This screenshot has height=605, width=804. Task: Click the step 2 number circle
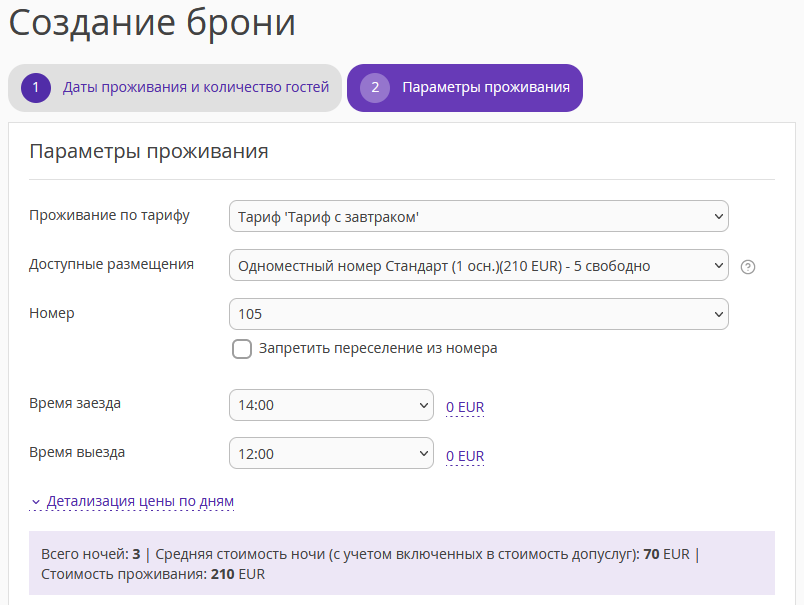[375, 88]
